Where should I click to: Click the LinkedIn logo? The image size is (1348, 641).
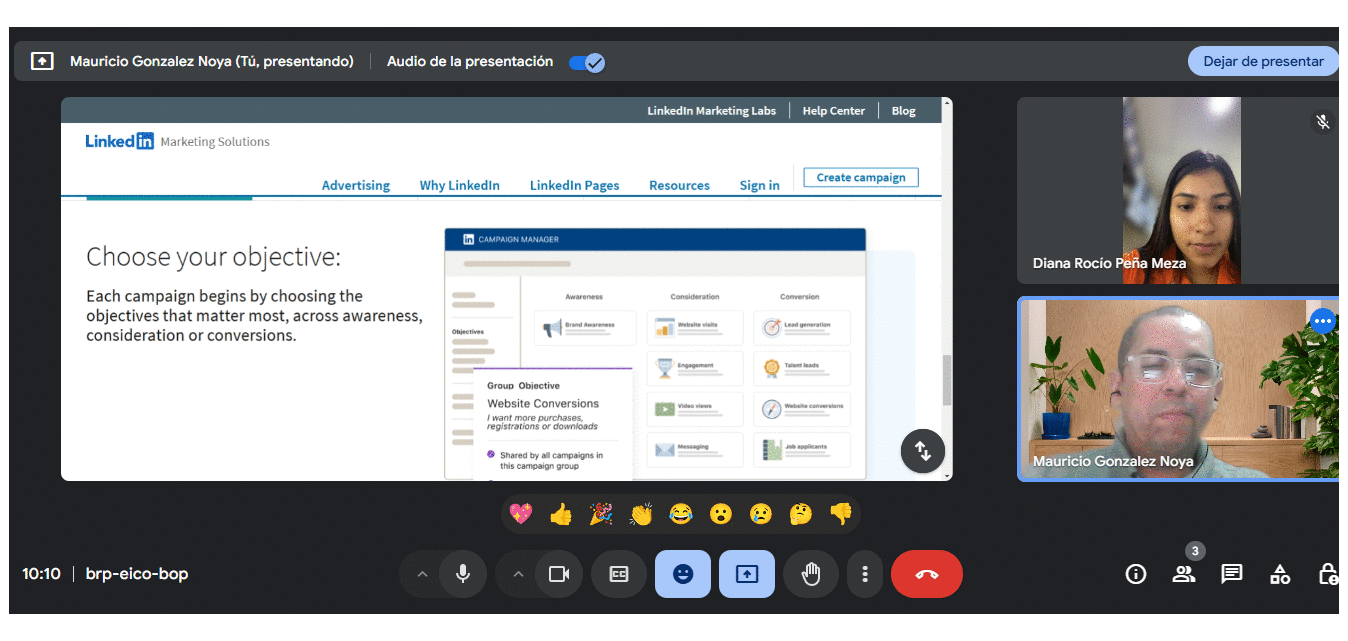(119, 141)
